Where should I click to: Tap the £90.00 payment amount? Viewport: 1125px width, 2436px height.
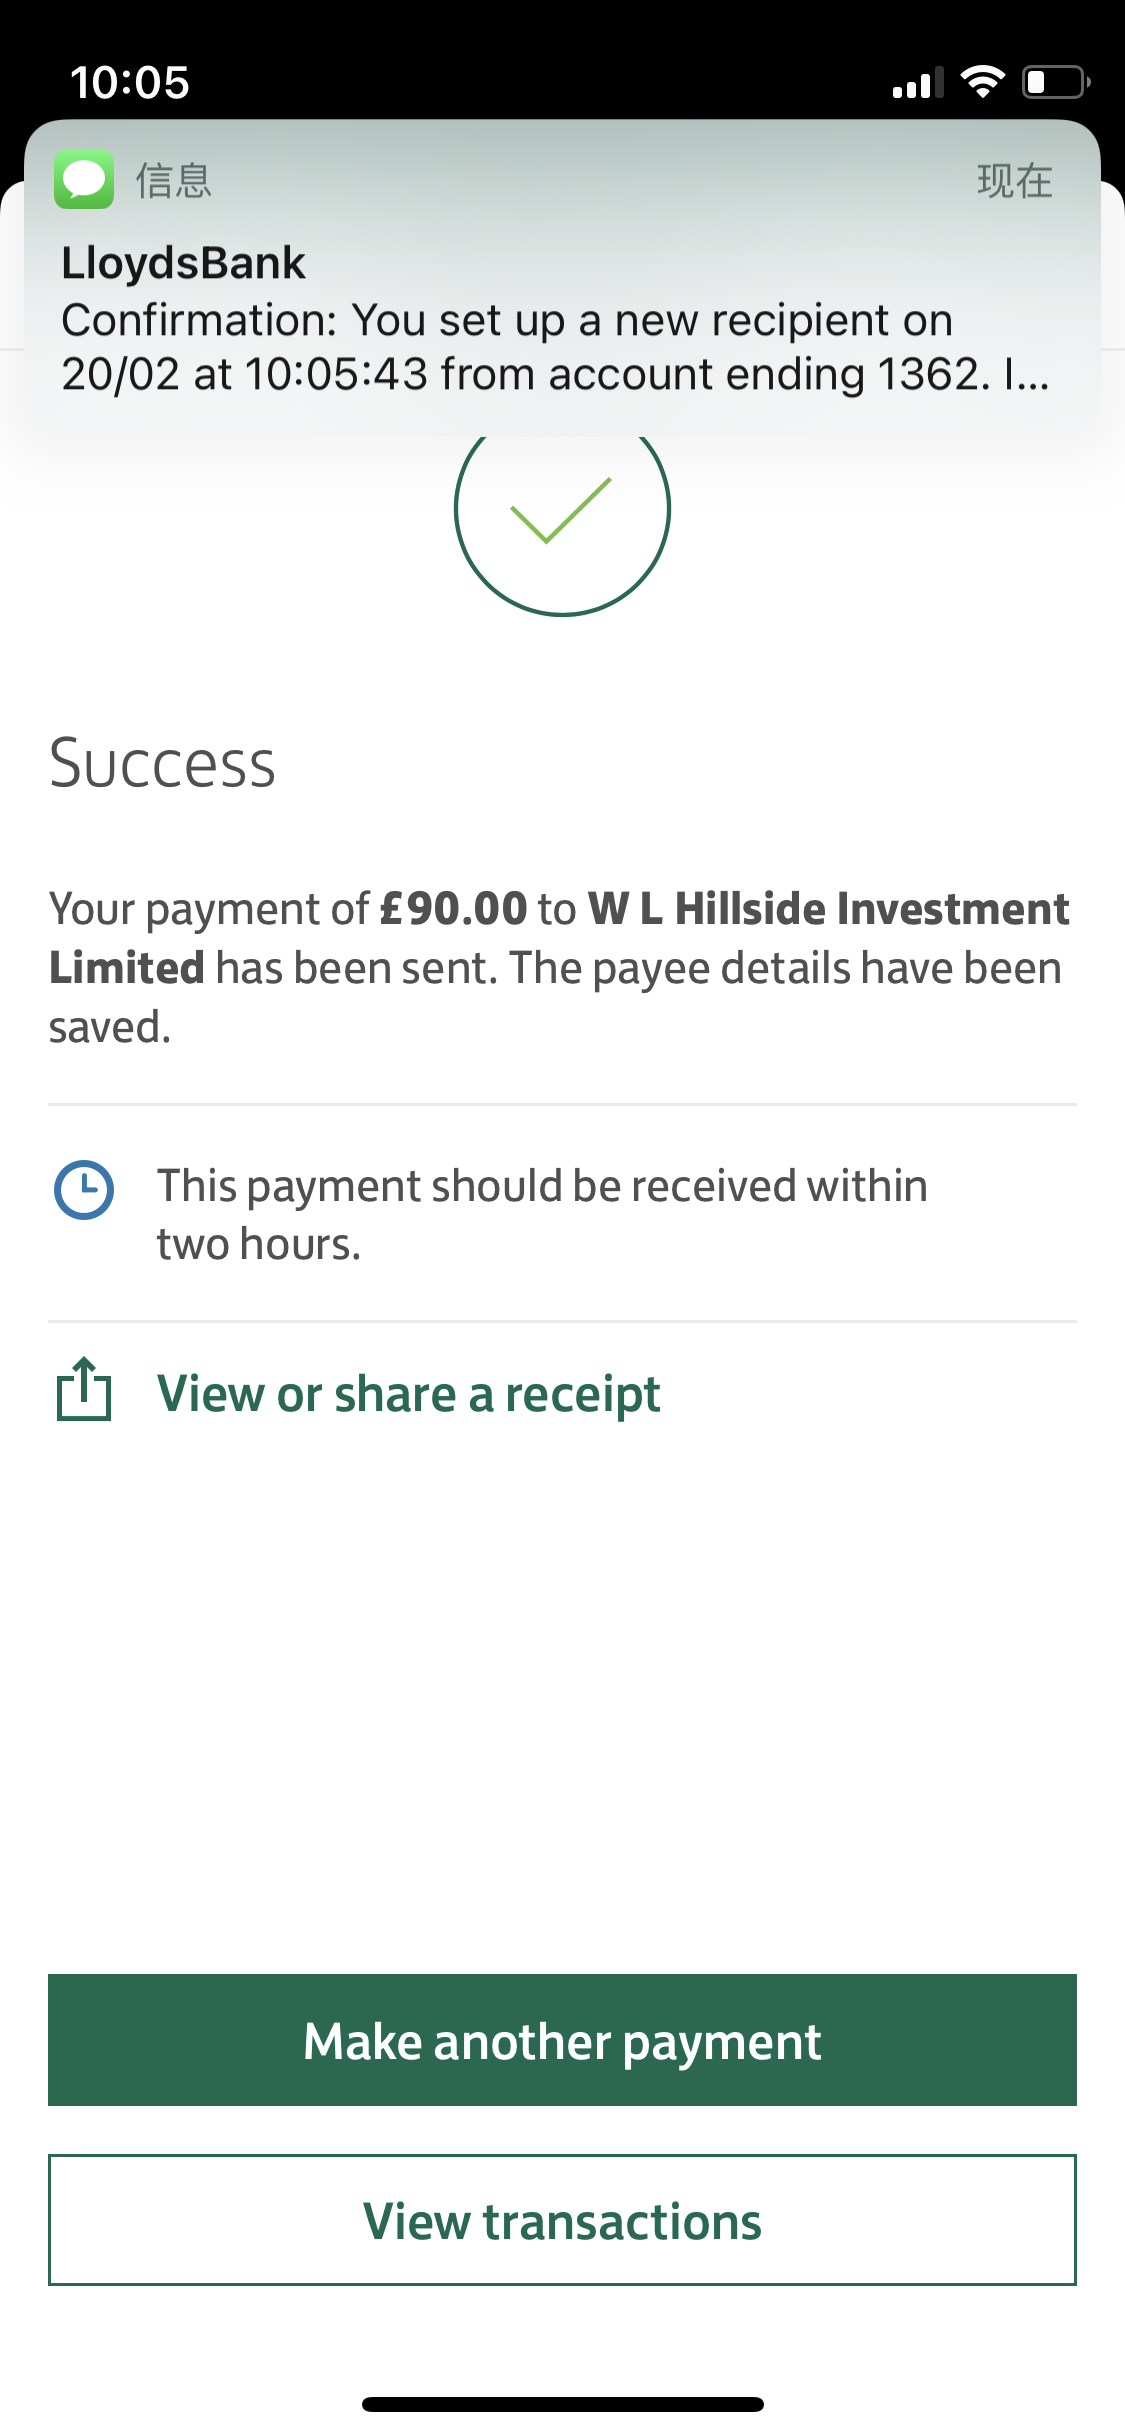click(453, 909)
